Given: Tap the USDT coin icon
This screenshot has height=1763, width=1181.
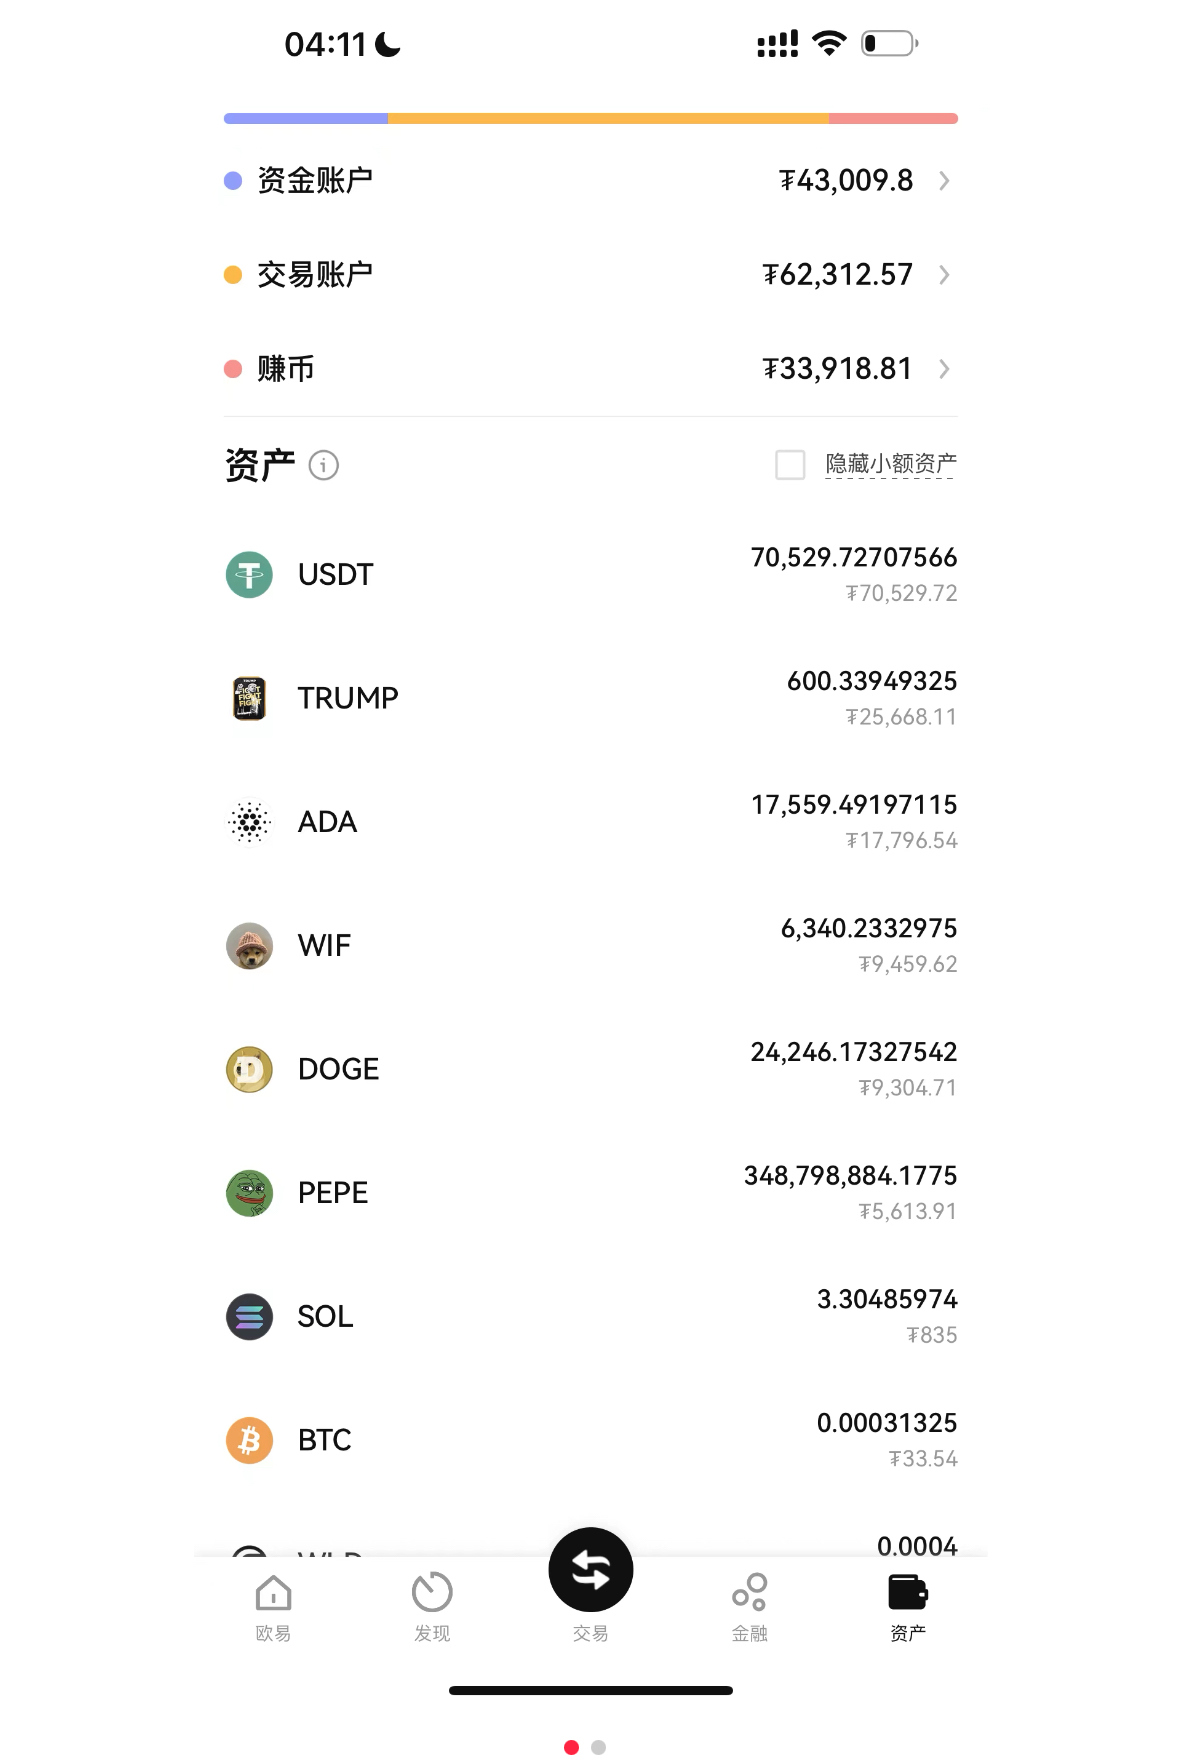Looking at the screenshot, I should (x=249, y=575).
